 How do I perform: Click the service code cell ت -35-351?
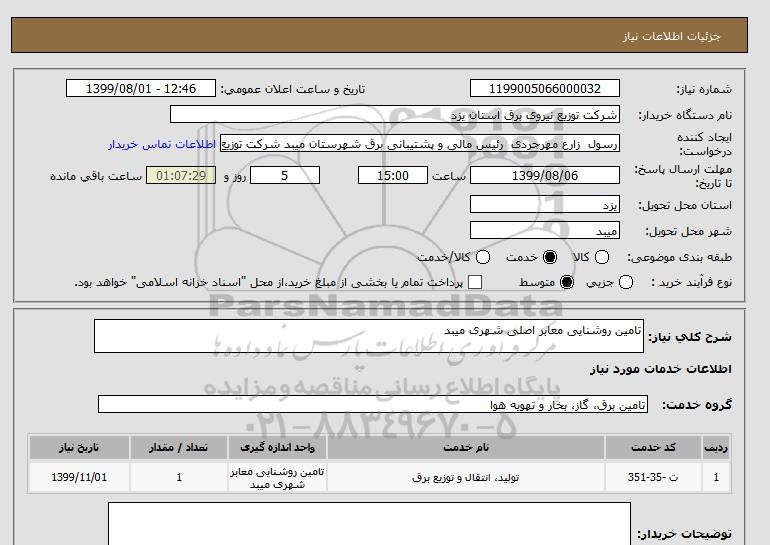pyautogui.click(x=653, y=477)
